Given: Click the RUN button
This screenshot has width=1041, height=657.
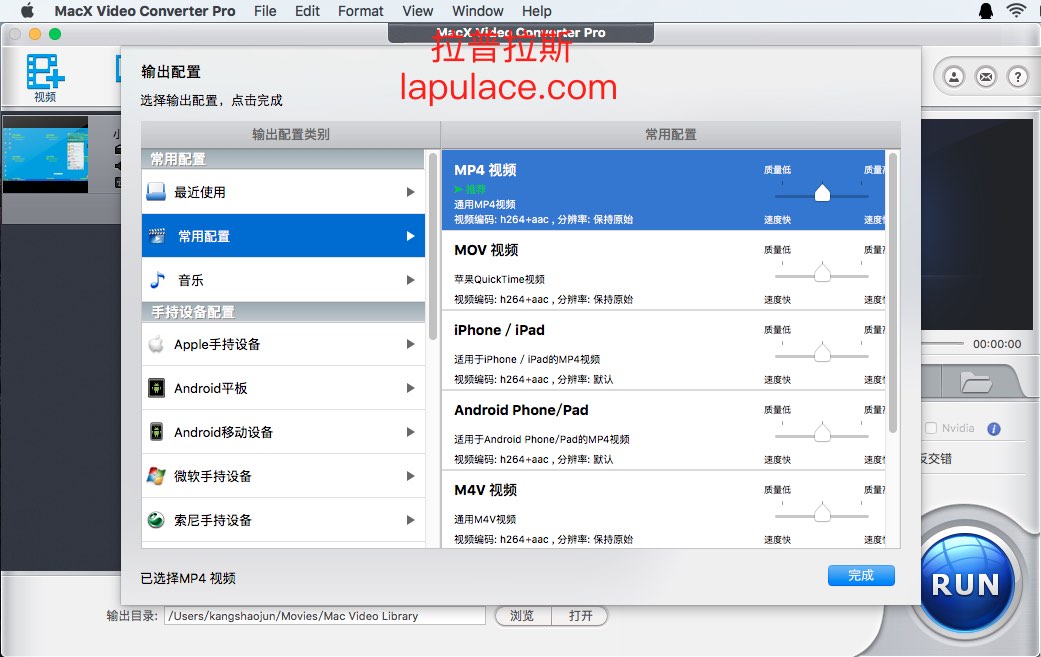Looking at the screenshot, I should click(966, 584).
